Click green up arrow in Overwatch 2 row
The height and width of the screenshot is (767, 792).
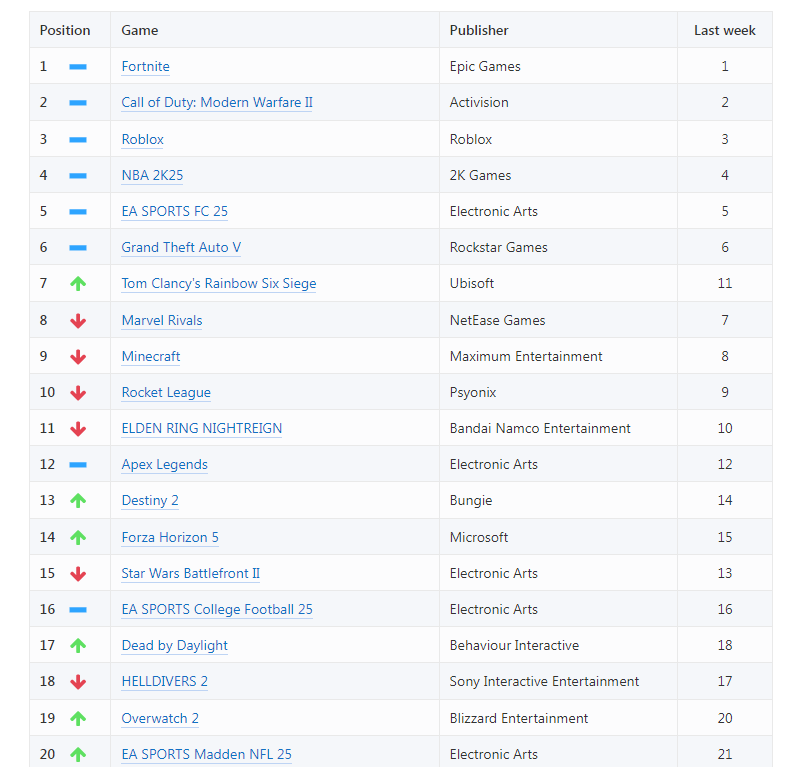(x=78, y=719)
